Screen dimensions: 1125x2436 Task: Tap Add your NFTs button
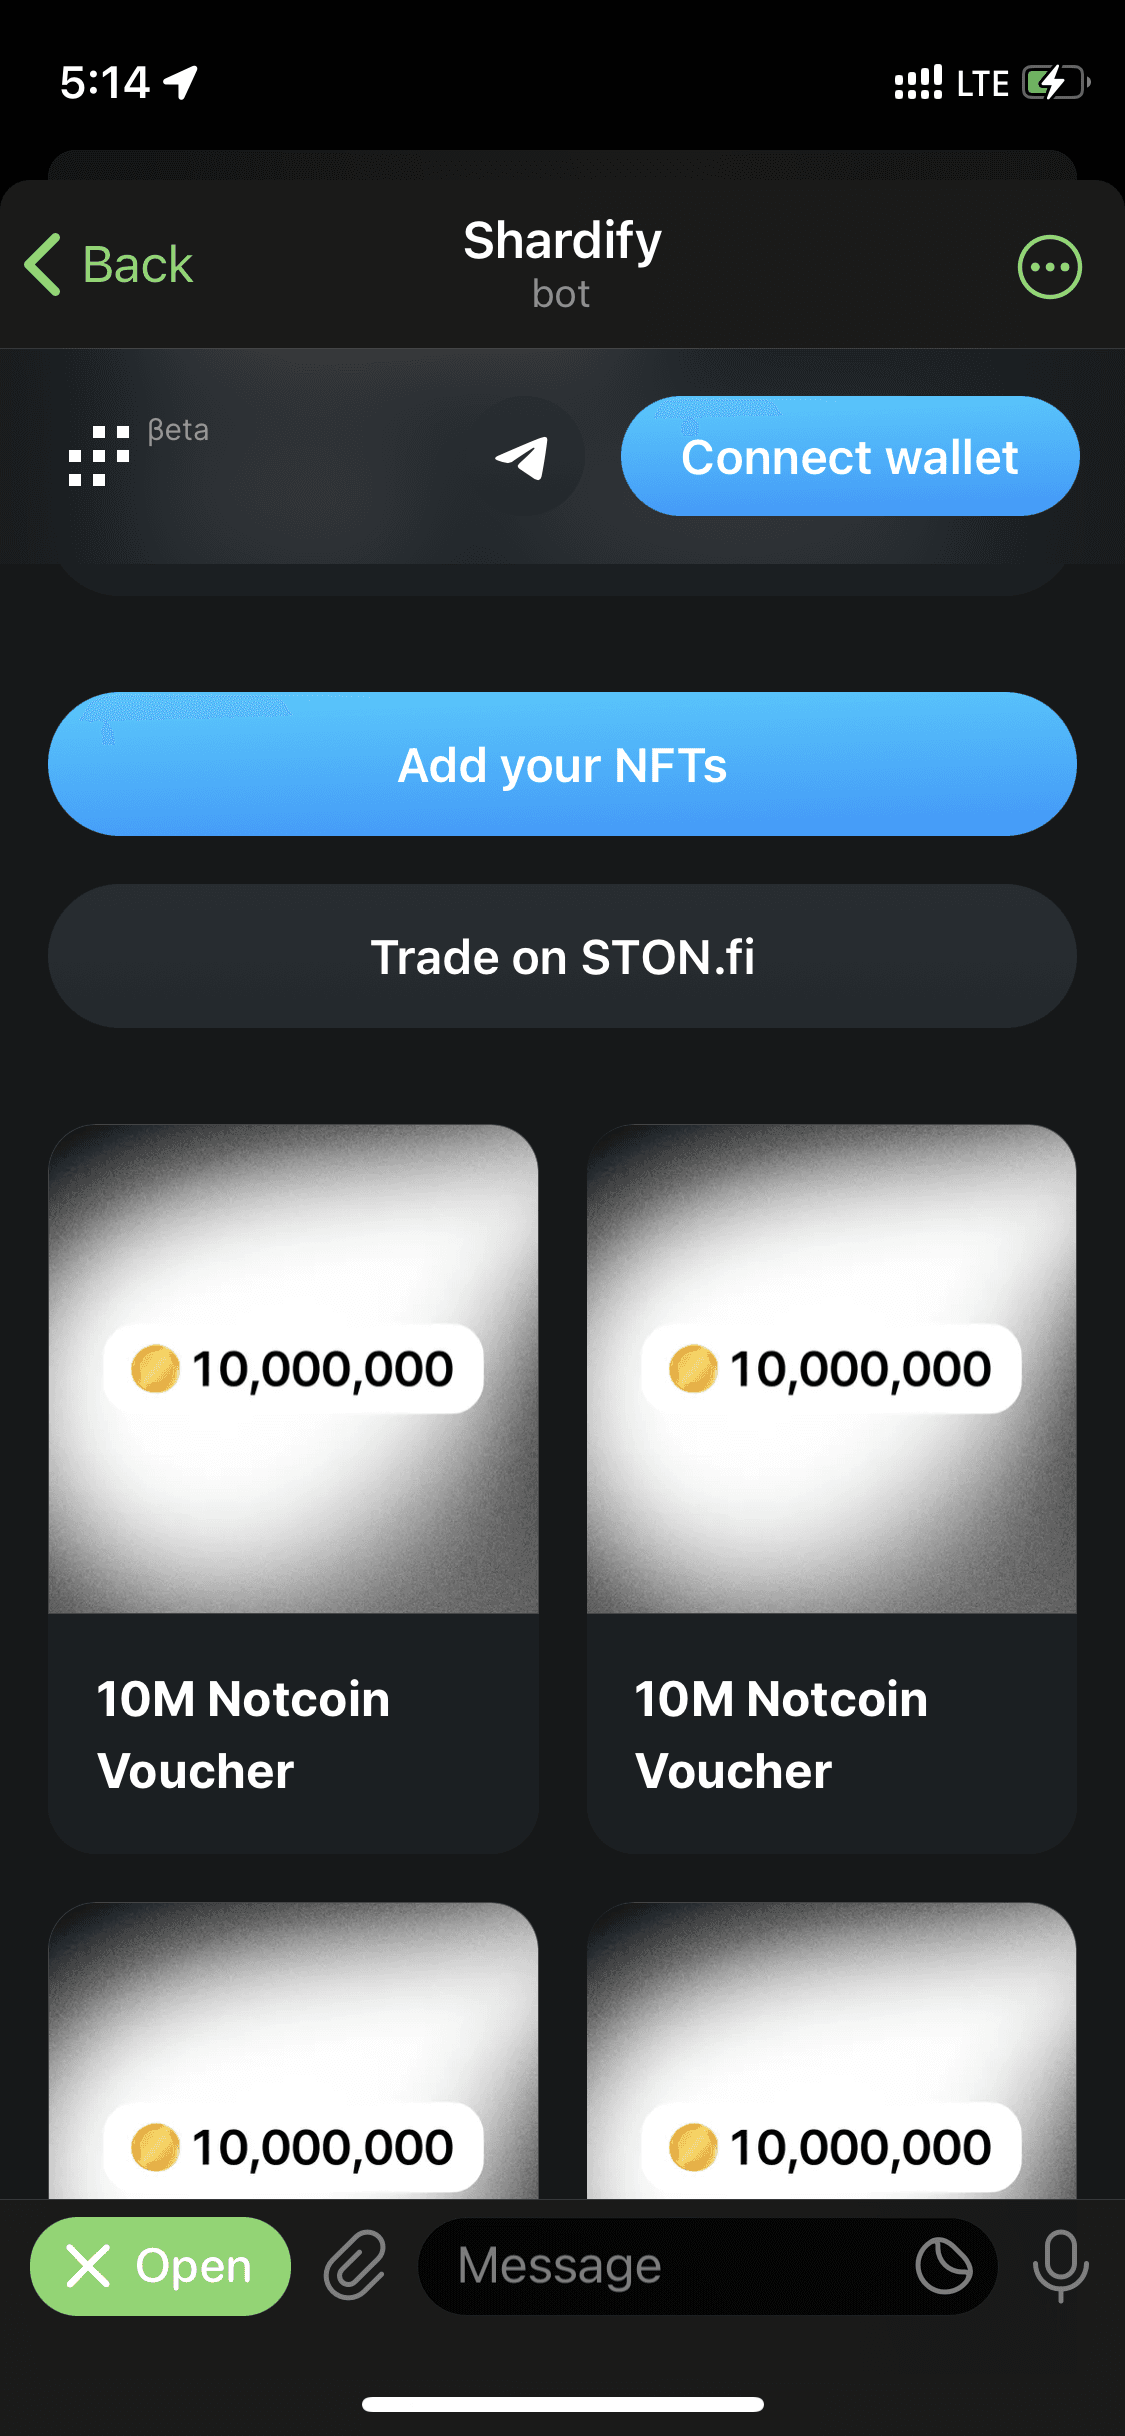[x=562, y=765]
